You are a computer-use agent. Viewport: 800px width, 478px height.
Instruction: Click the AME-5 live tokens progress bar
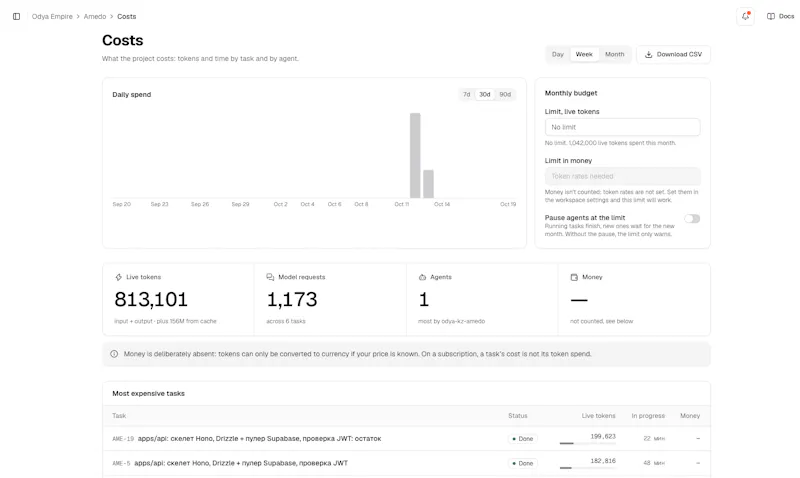click(x=587, y=468)
